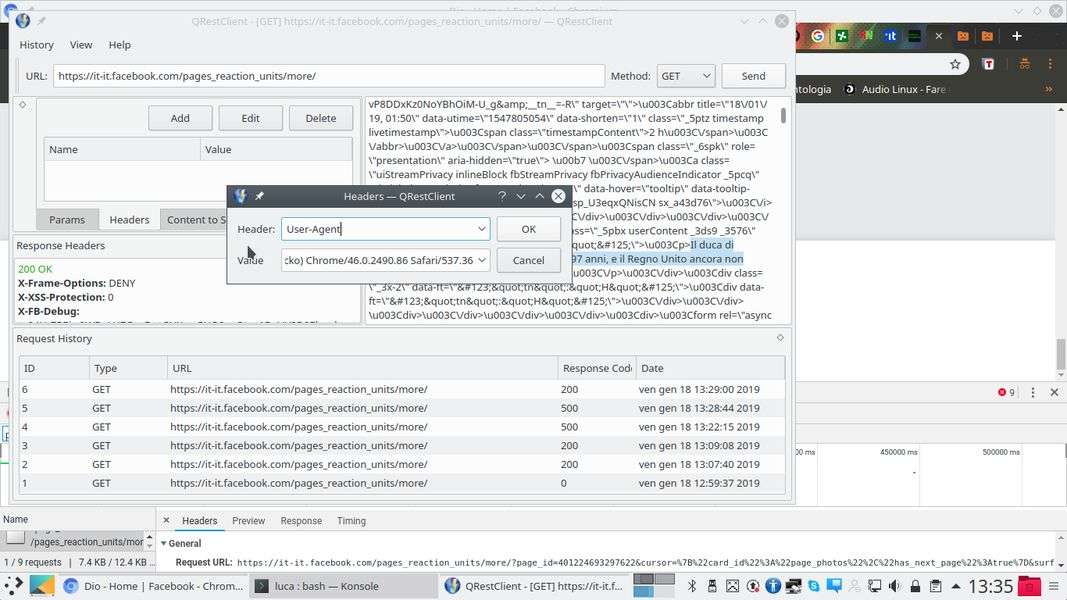Open the DevTools more options menu

(1032, 393)
